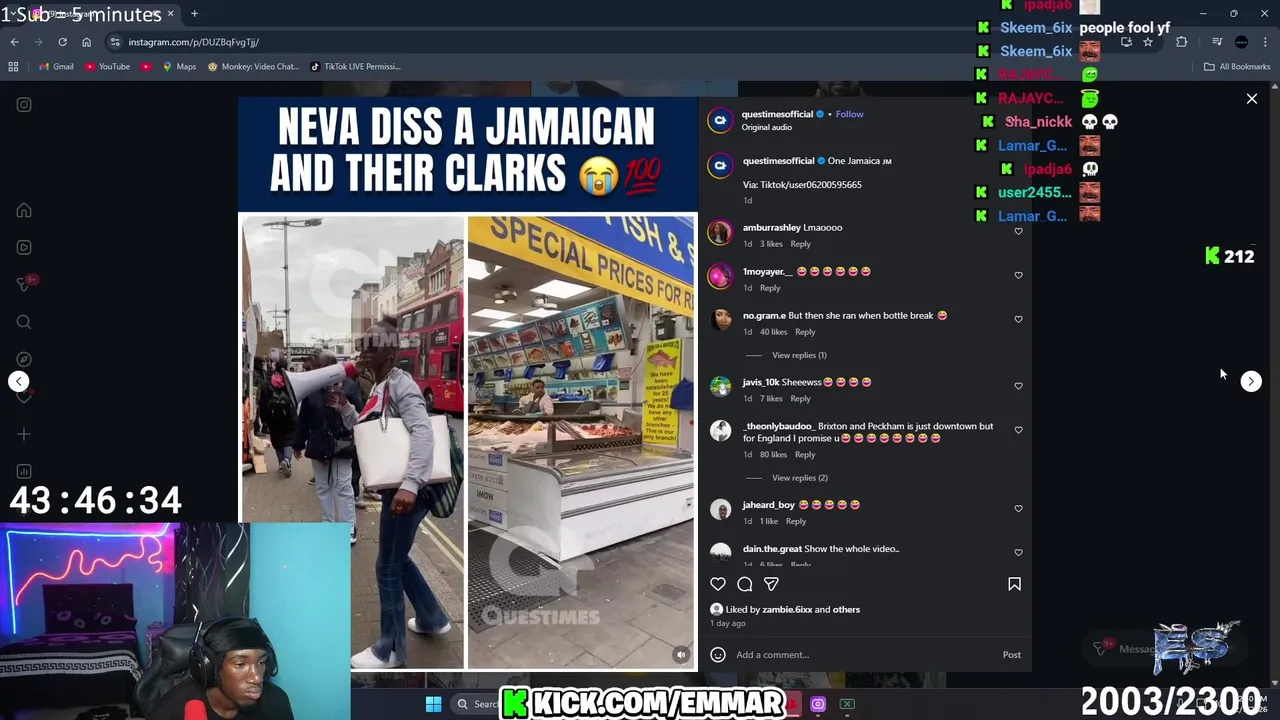The width and height of the screenshot is (1280, 720).
Task: Like jaheard_boy's comment
Action: pos(1018,508)
